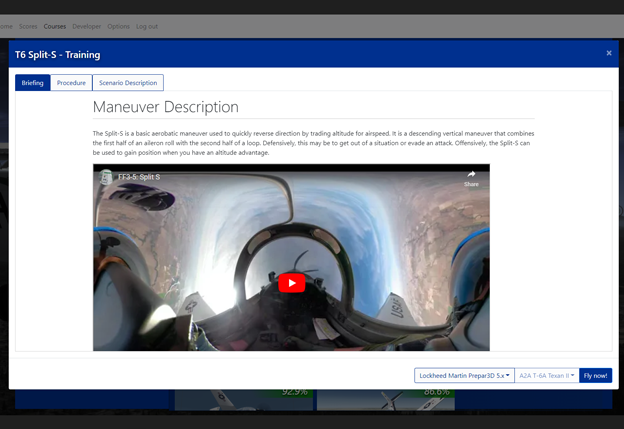Expand the Lockheed Martin Prepar3D simulator dropdown
Image resolution: width=624 pixels, height=429 pixels.
(464, 375)
